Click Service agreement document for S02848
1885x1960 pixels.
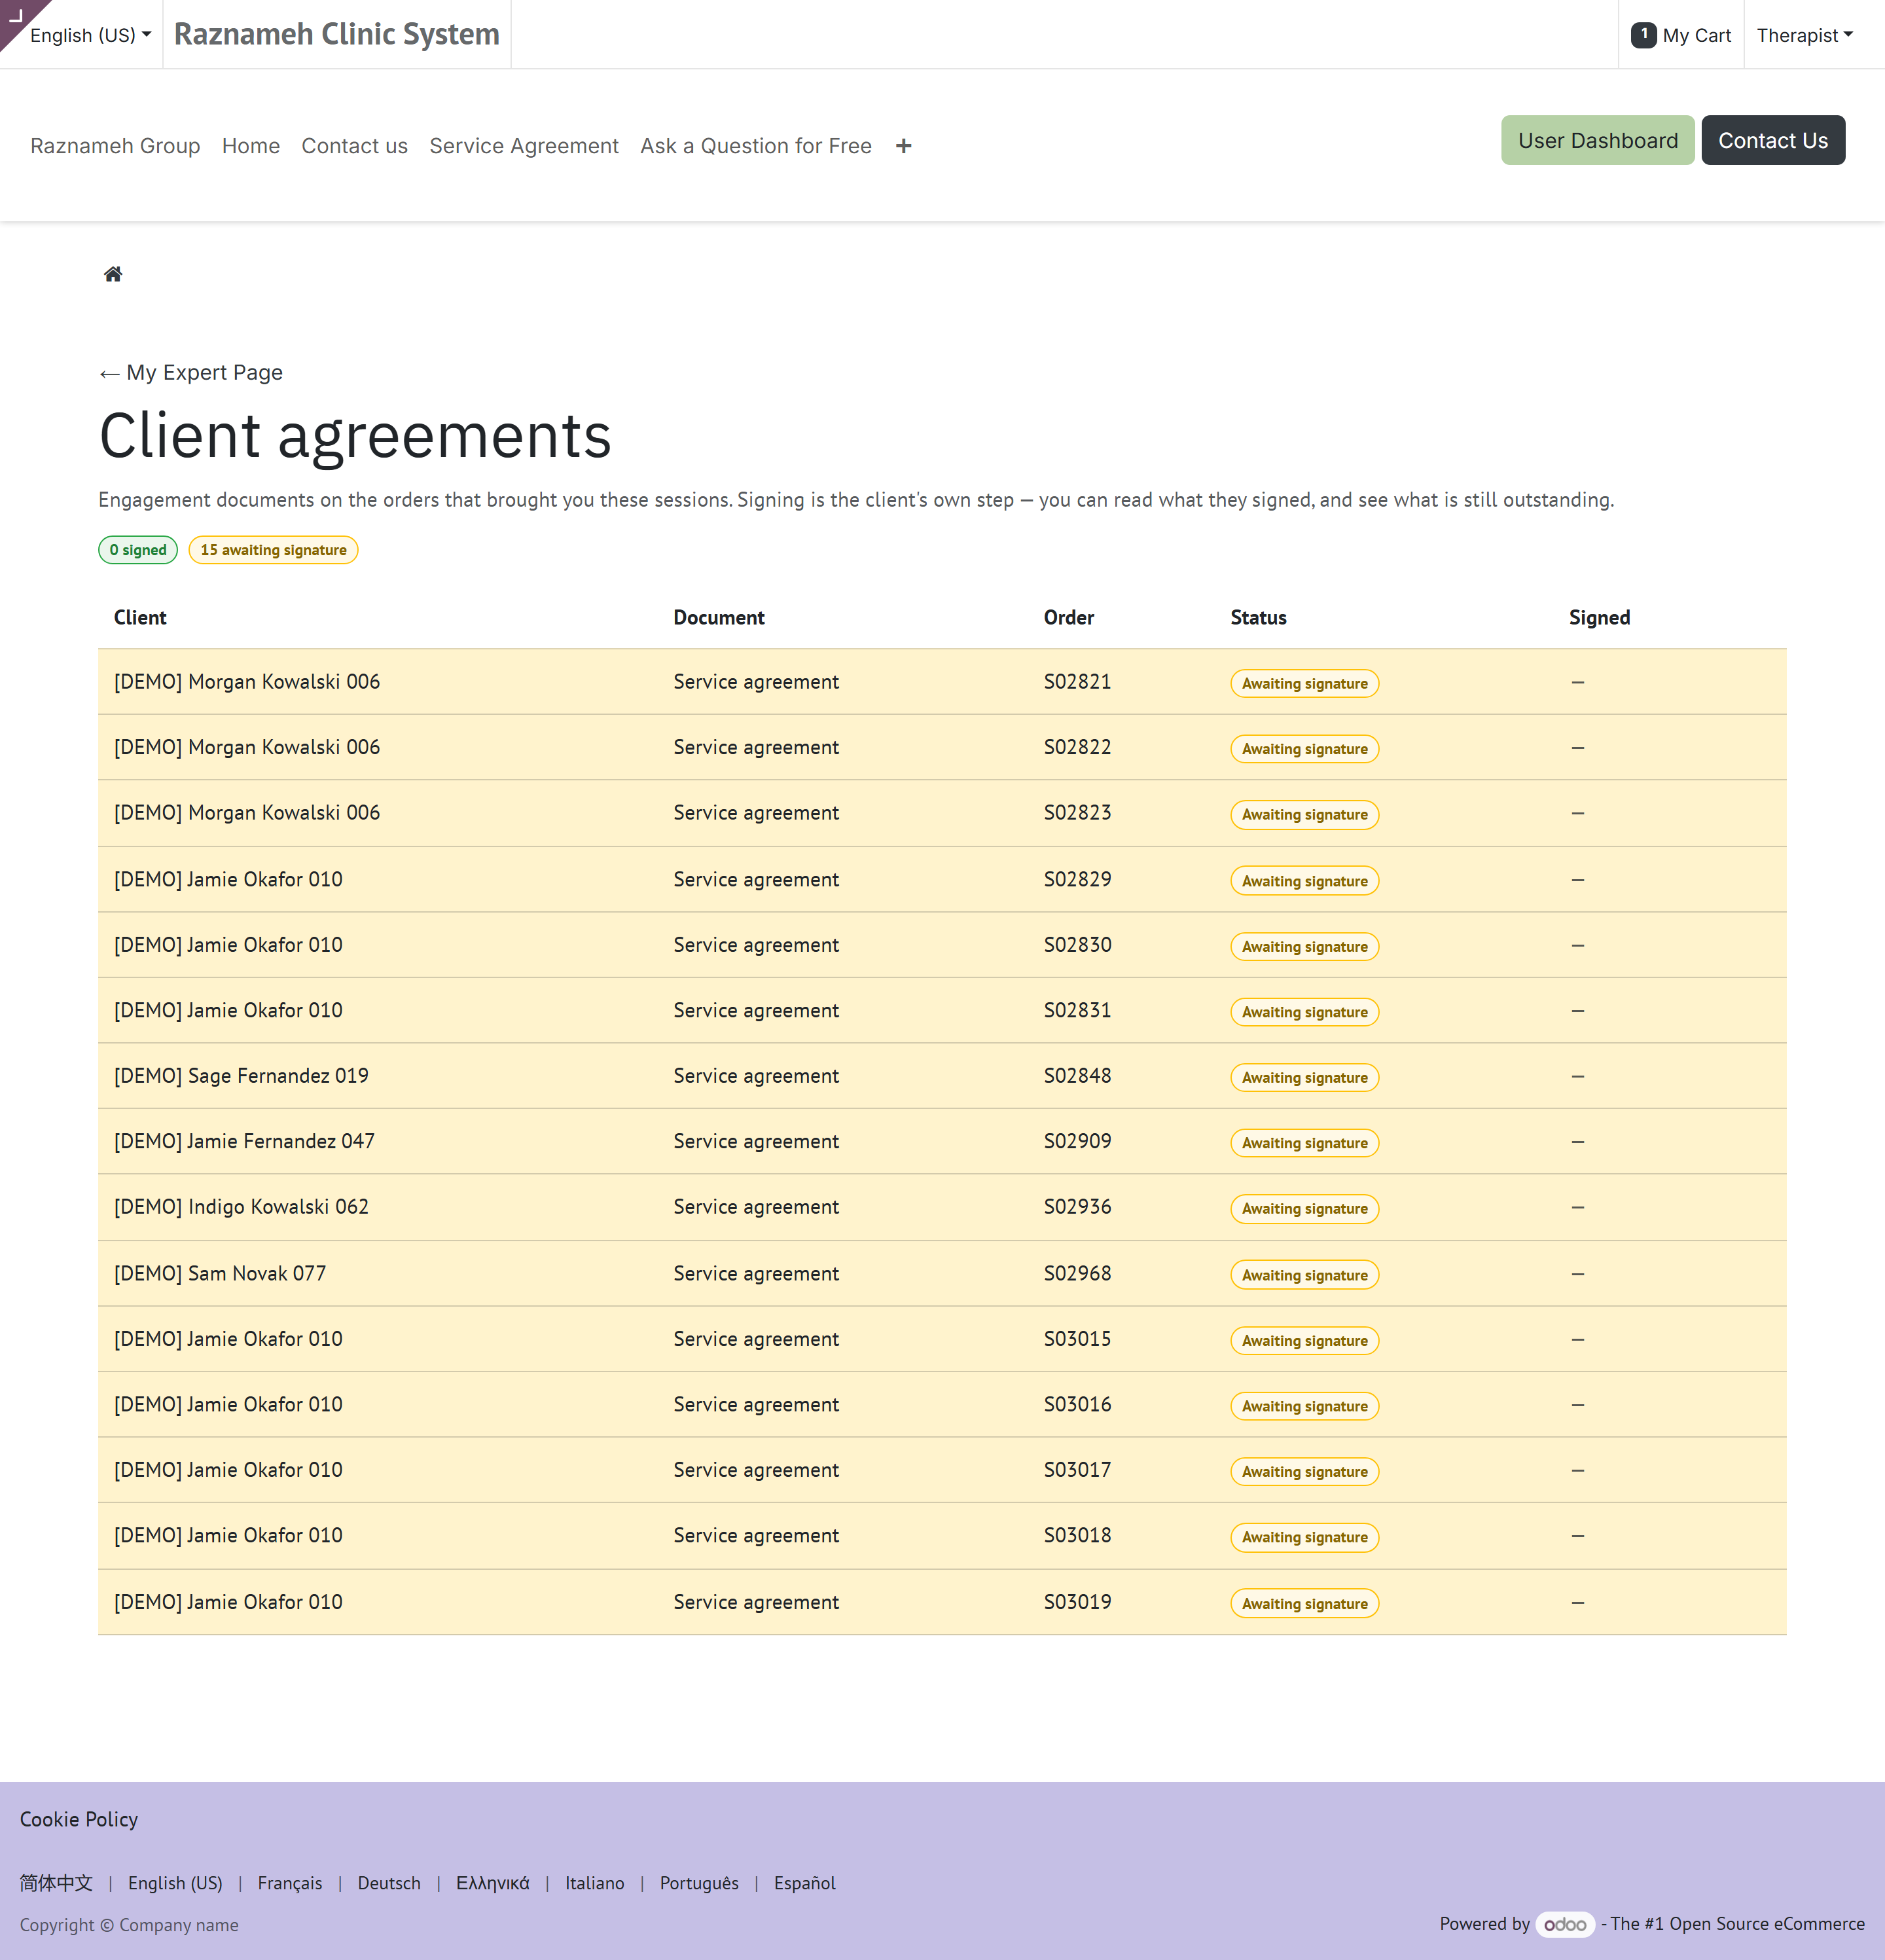pos(756,1076)
